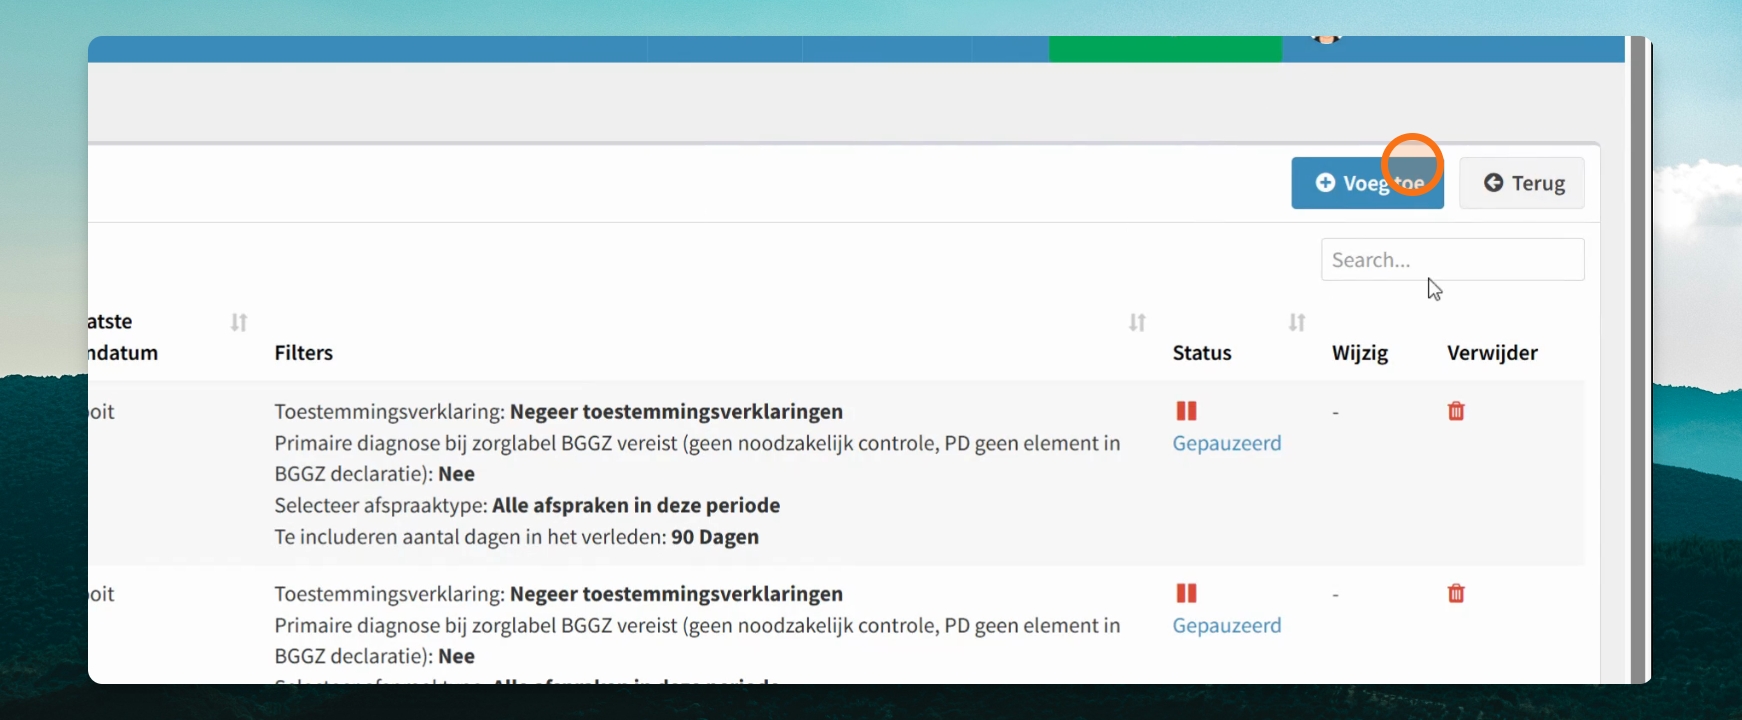Screen dimensions: 1742x720
Task: Go back using the Terug button
Action: point(1522,183)
